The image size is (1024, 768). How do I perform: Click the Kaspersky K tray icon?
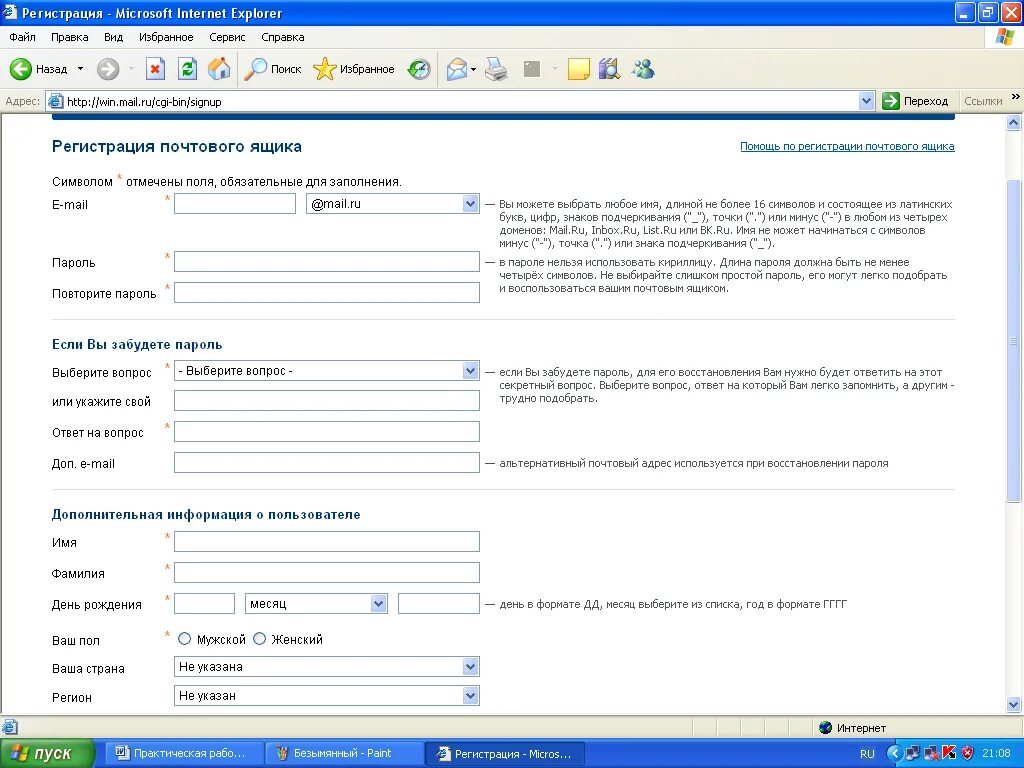coord(949,753)
